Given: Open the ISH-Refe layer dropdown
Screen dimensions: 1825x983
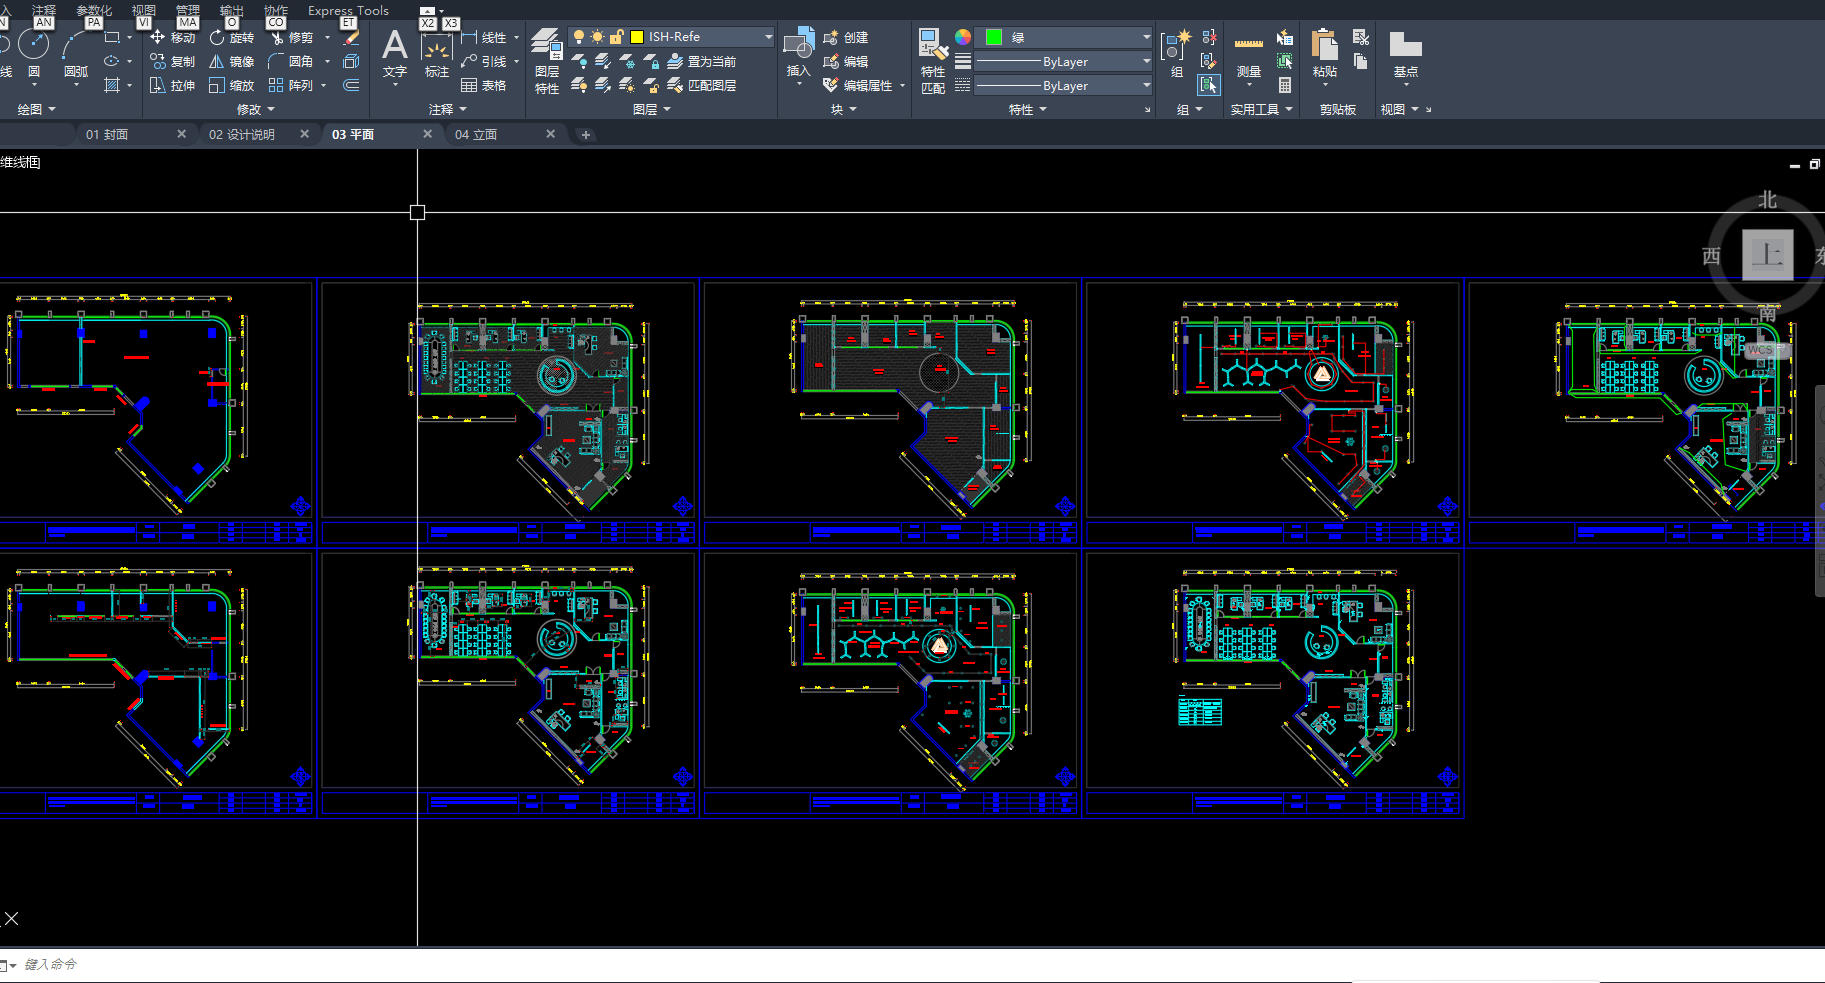Looking at the screenshot, I should pos(768,37).
